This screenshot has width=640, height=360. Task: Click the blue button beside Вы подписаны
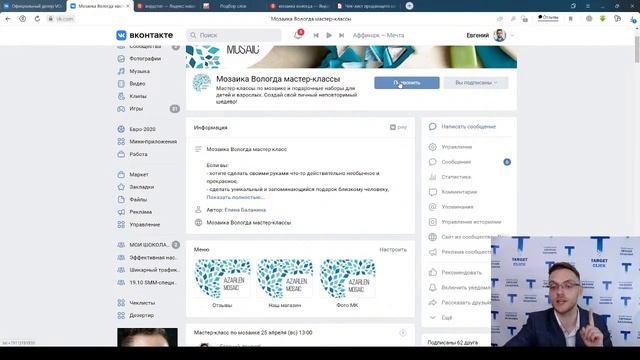coord(407,83)
